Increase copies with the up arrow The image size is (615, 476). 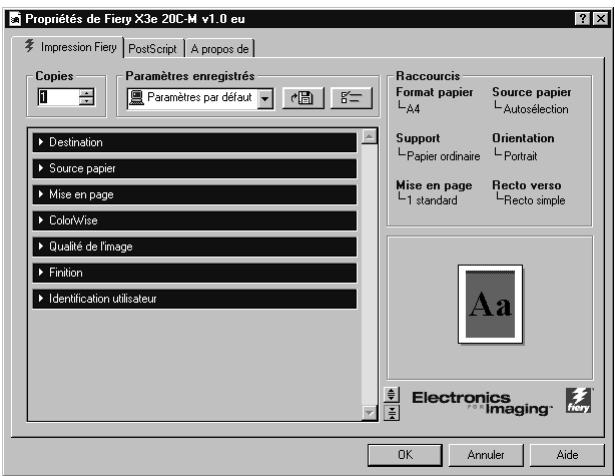tap(86, 93)
